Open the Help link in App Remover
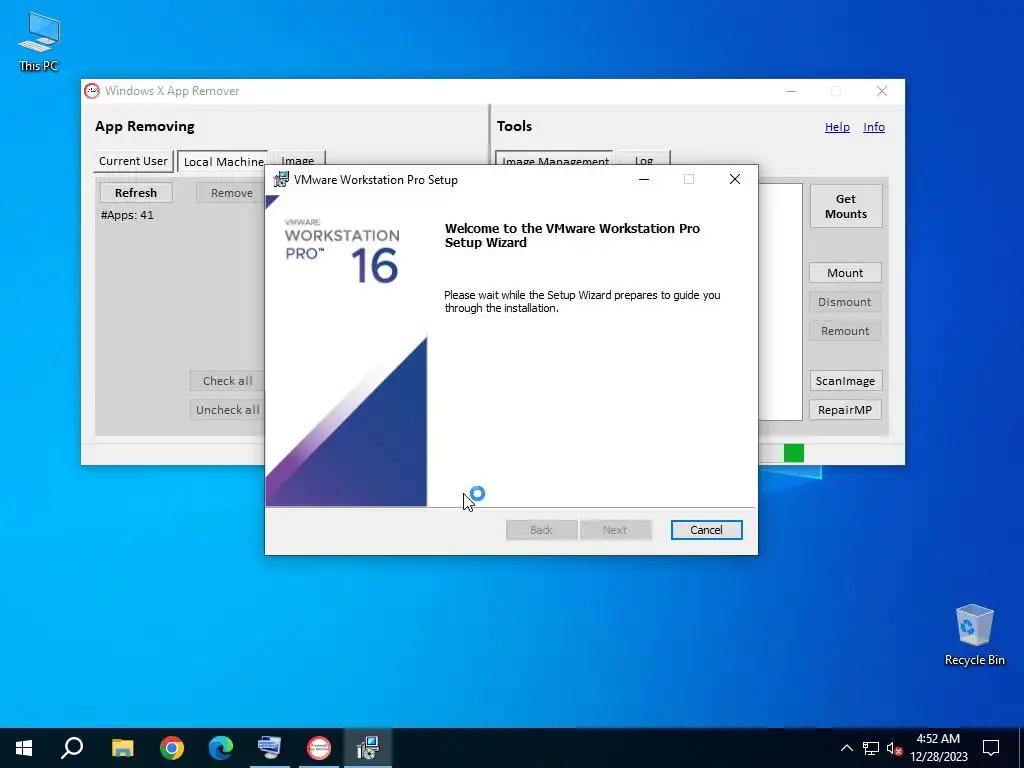The width and height of the screenshot is (1024, 768). tap(837, 127)
